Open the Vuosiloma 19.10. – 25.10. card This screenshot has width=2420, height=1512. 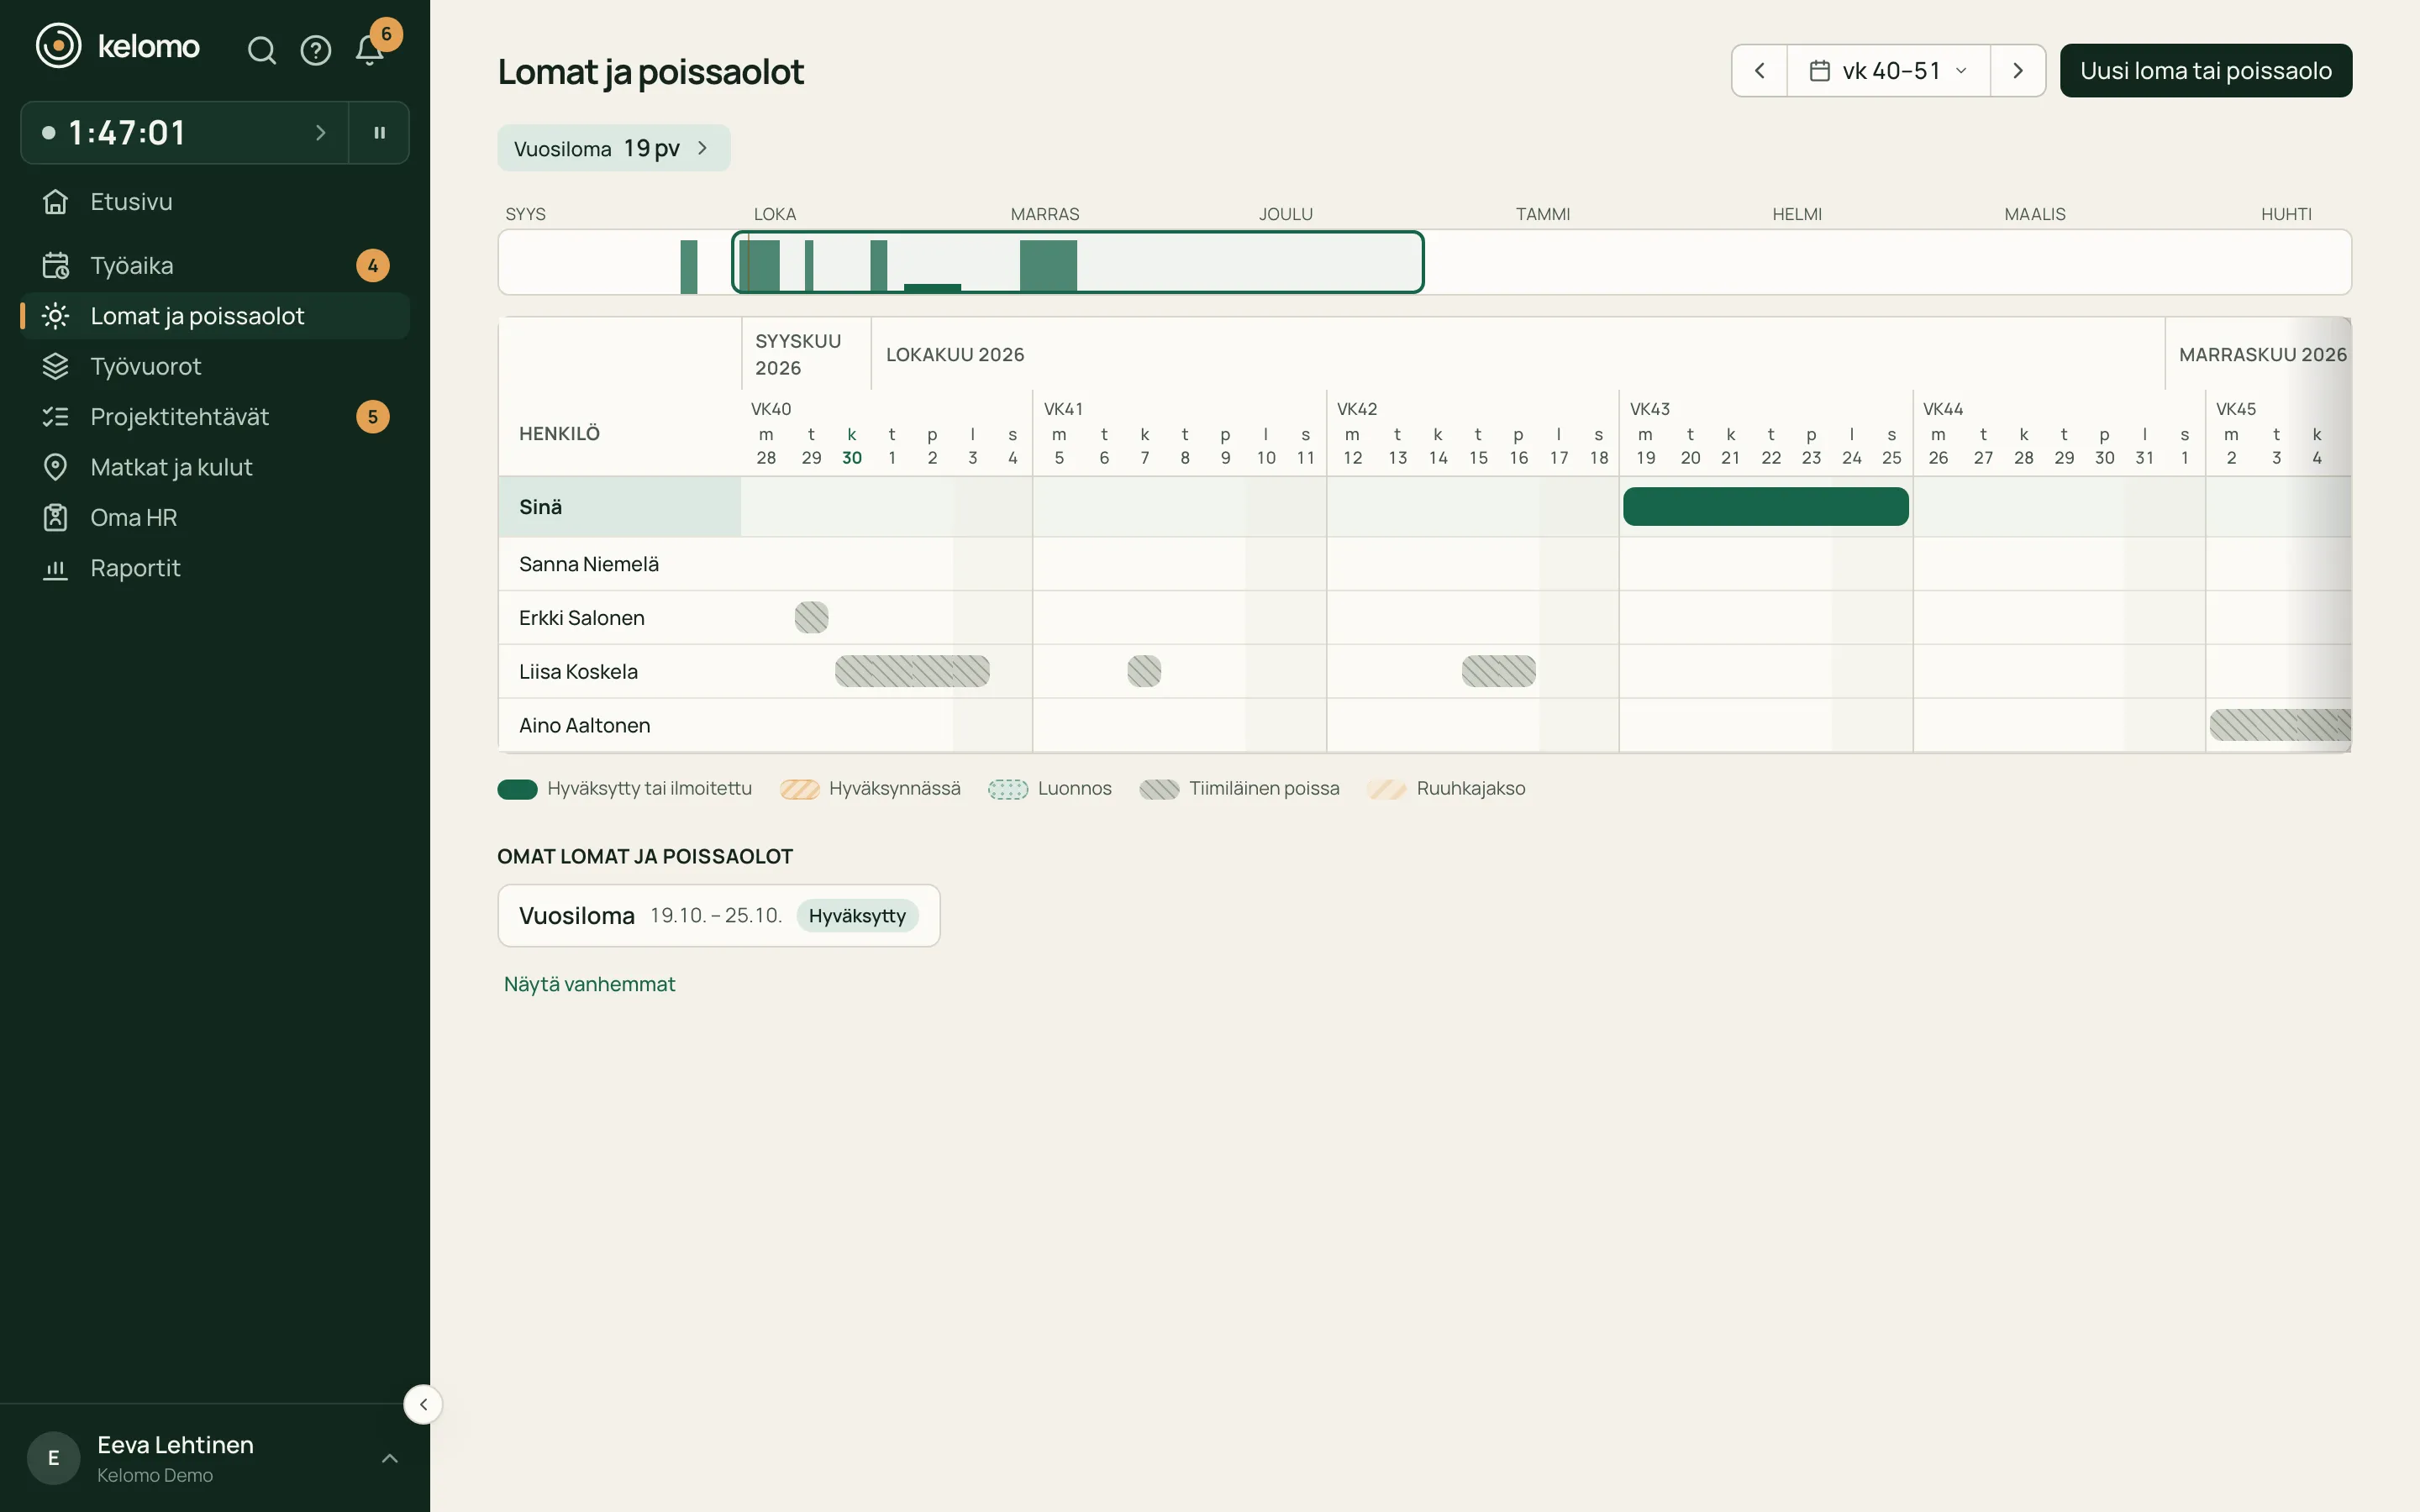pyautogui.click(x=718, y=915)
